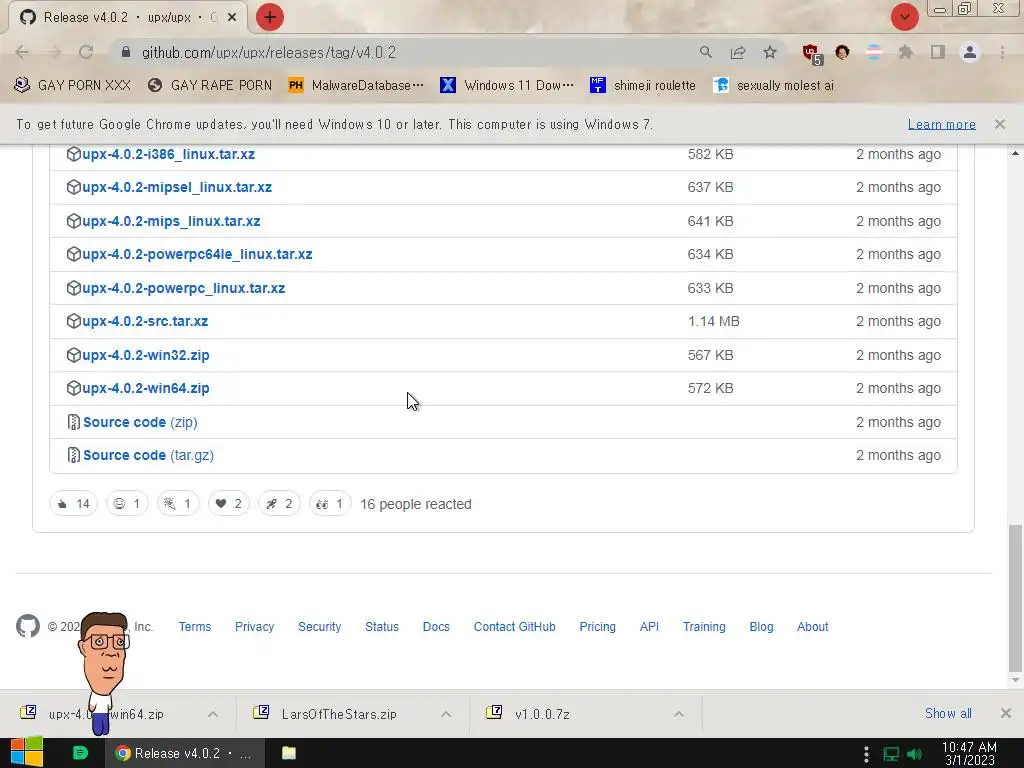The height and width of the screenshot is (768, 1024).
Task: Open the Status footer link
Action: (381, 626)
